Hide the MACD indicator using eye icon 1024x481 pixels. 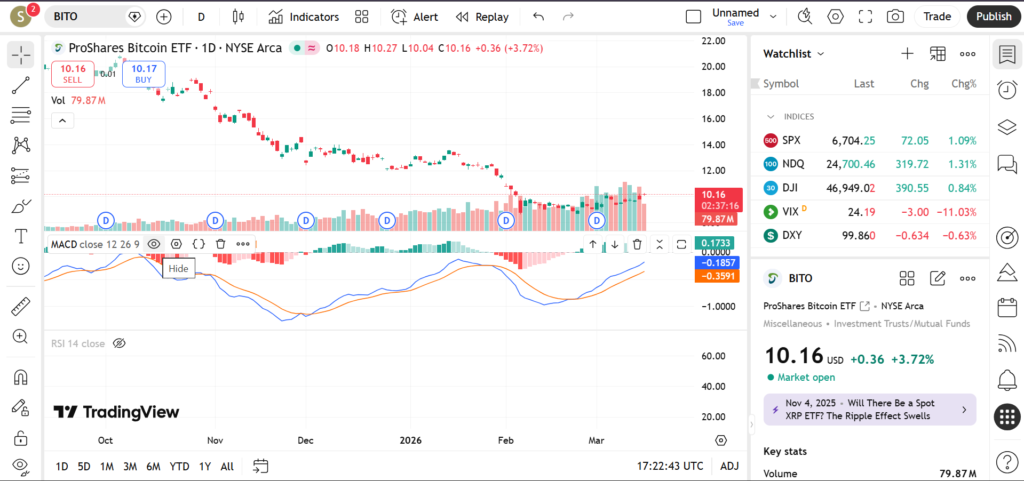pyautogui.click(x=154, y=243)
